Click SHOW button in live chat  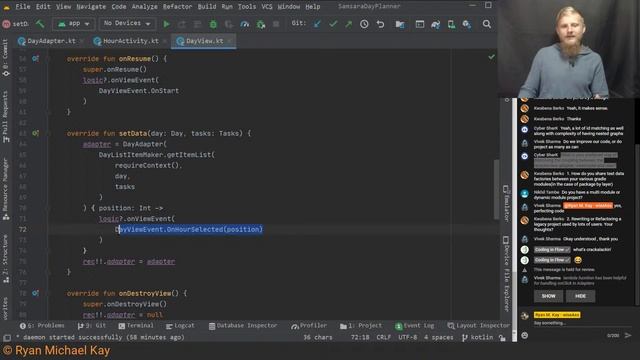(548, 296)
